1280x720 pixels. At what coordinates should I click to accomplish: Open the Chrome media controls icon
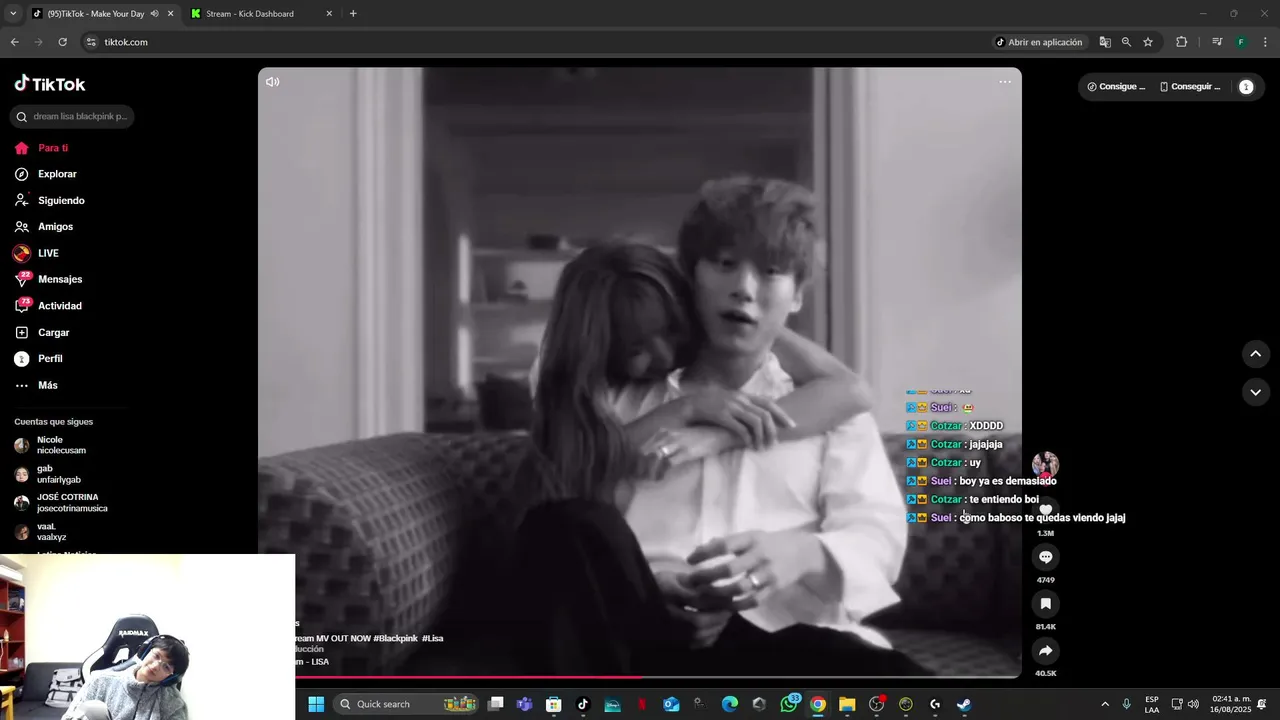pyautogui.click(x=1217, y=42)
